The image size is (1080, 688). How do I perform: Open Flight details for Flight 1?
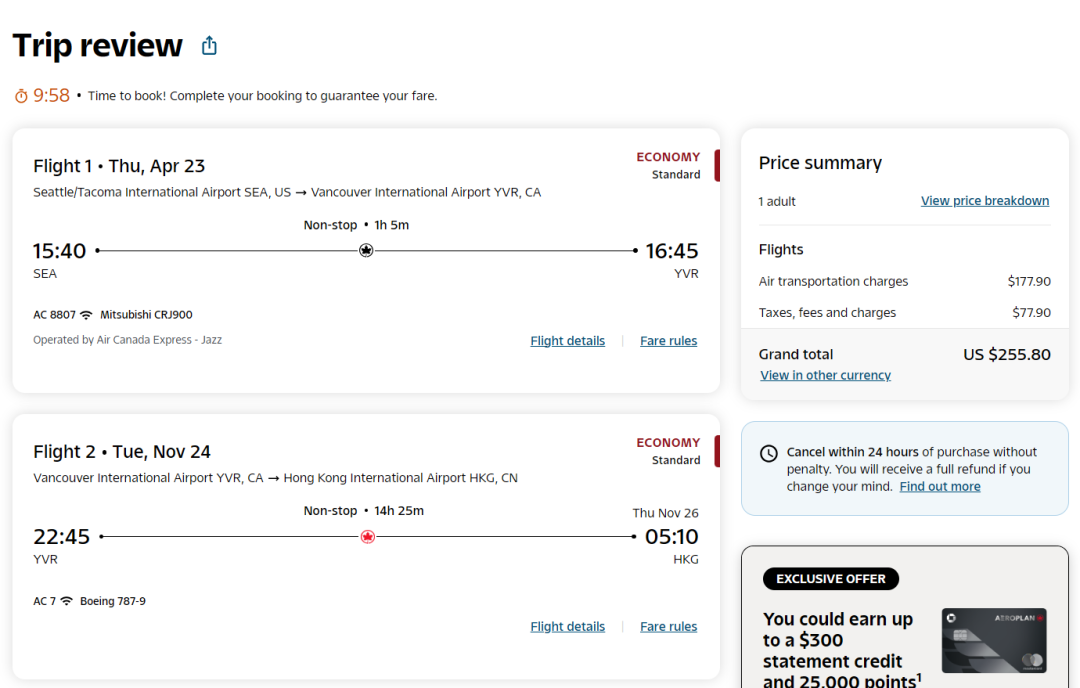[567, 341]
